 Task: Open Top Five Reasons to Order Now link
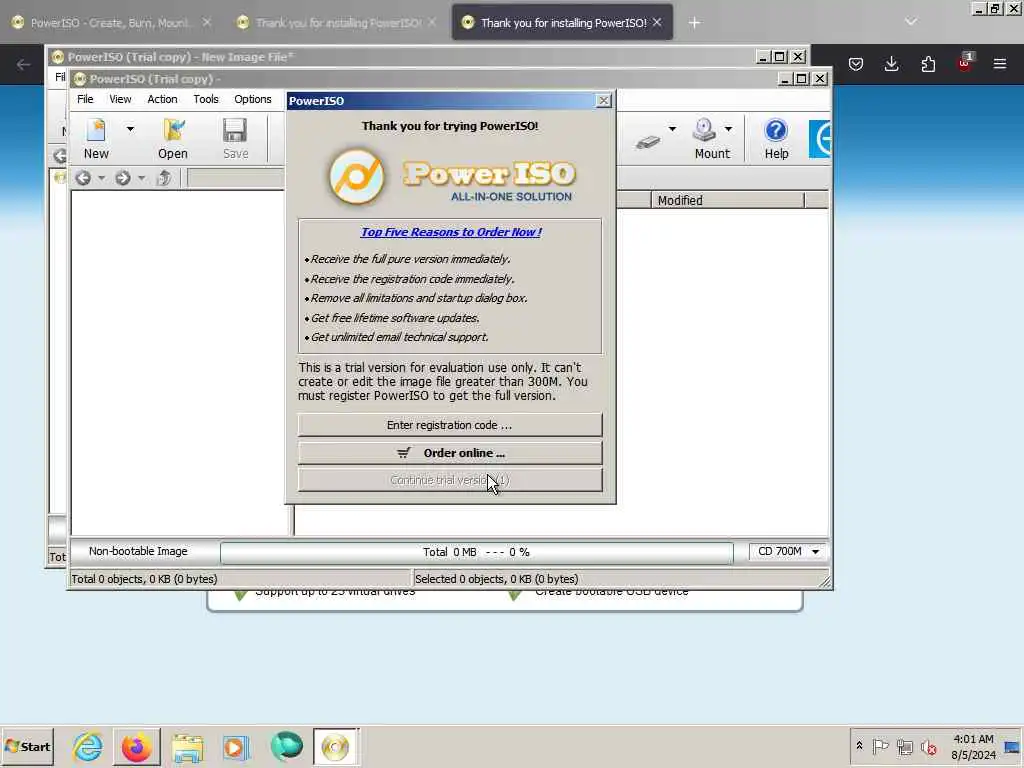[451, 232]
